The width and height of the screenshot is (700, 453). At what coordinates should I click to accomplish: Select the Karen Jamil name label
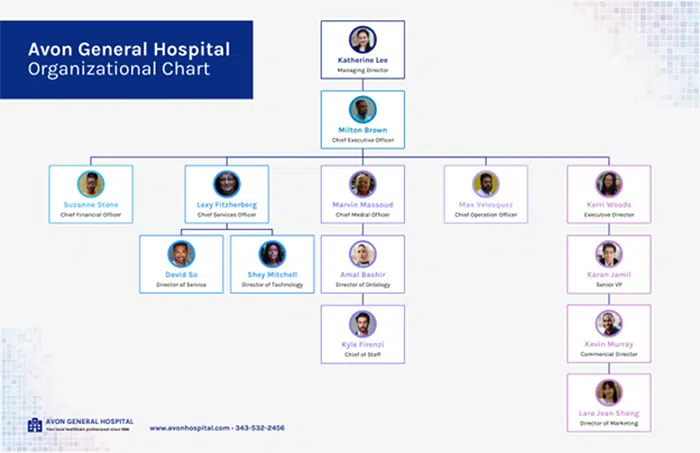608,274
